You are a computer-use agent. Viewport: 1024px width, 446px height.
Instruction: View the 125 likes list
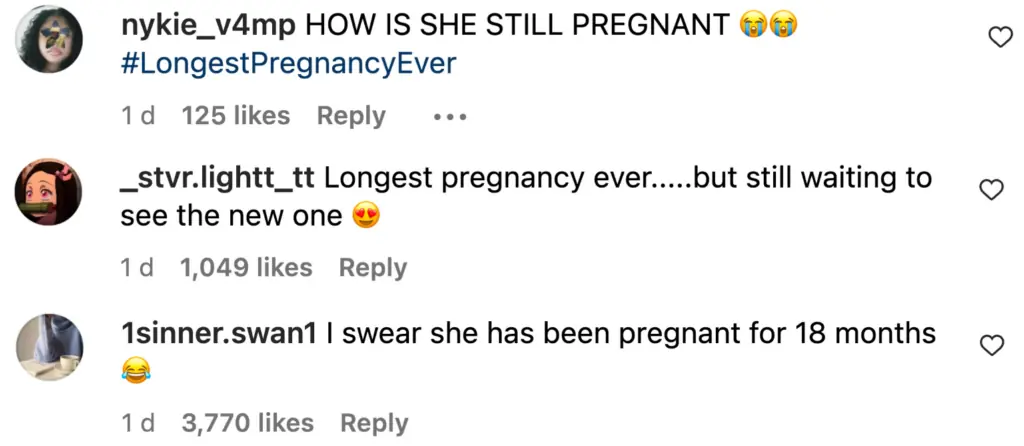coord(236,116)
